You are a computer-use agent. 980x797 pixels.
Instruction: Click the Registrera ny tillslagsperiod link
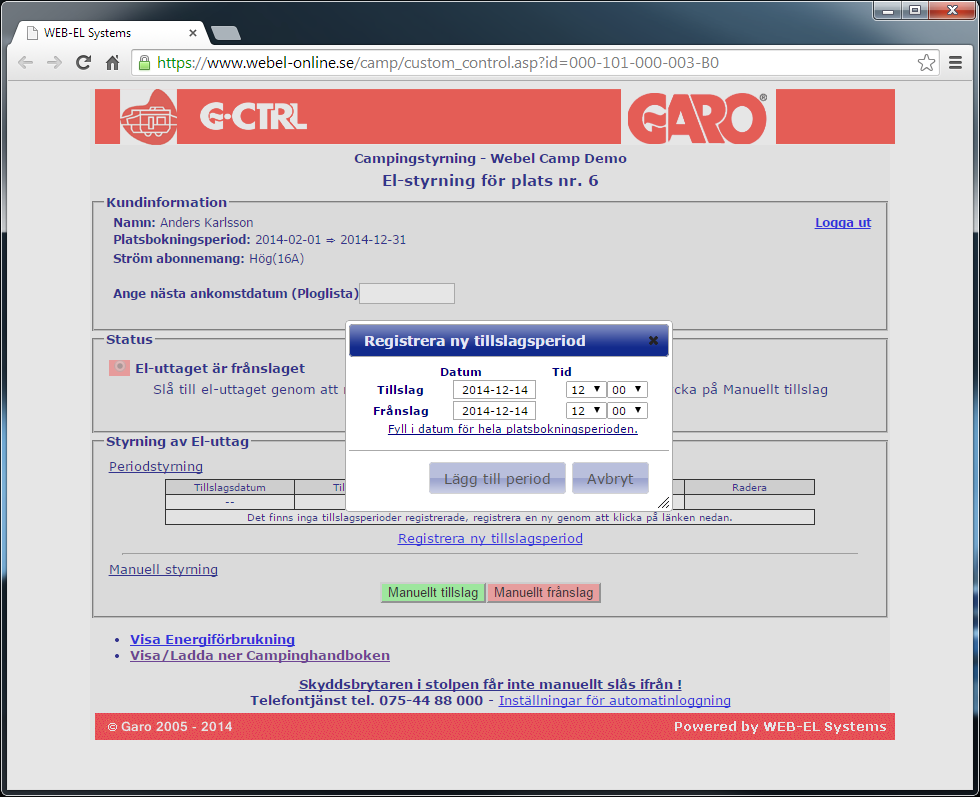(490, 538)
